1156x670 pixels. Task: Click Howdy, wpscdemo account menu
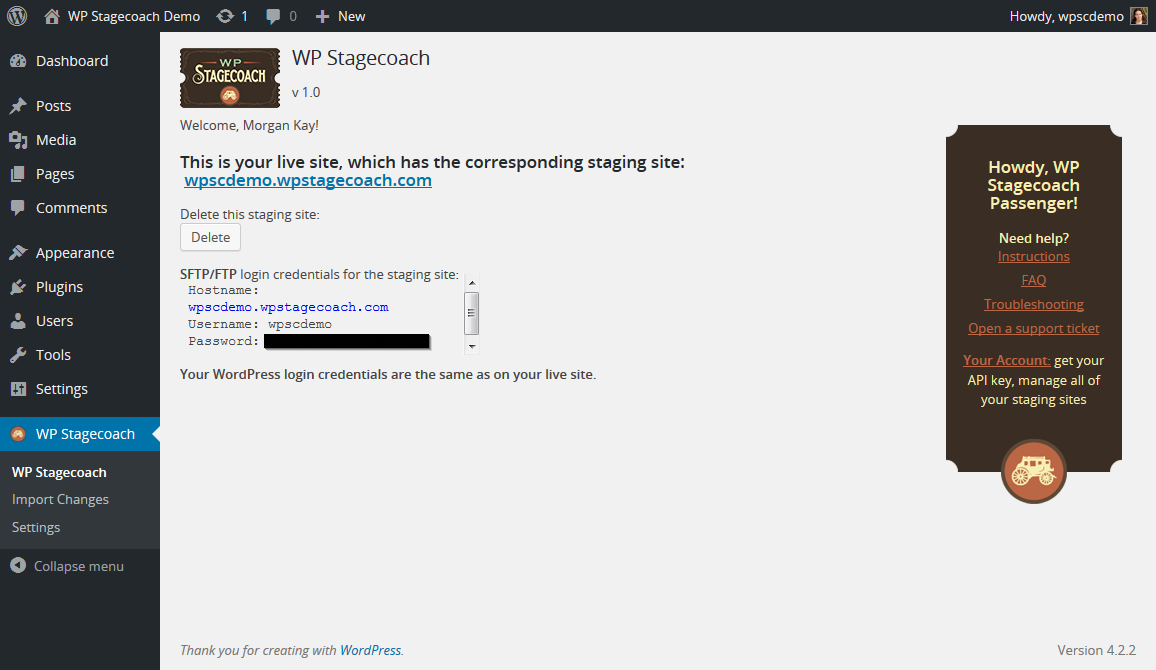point(1067,16)
